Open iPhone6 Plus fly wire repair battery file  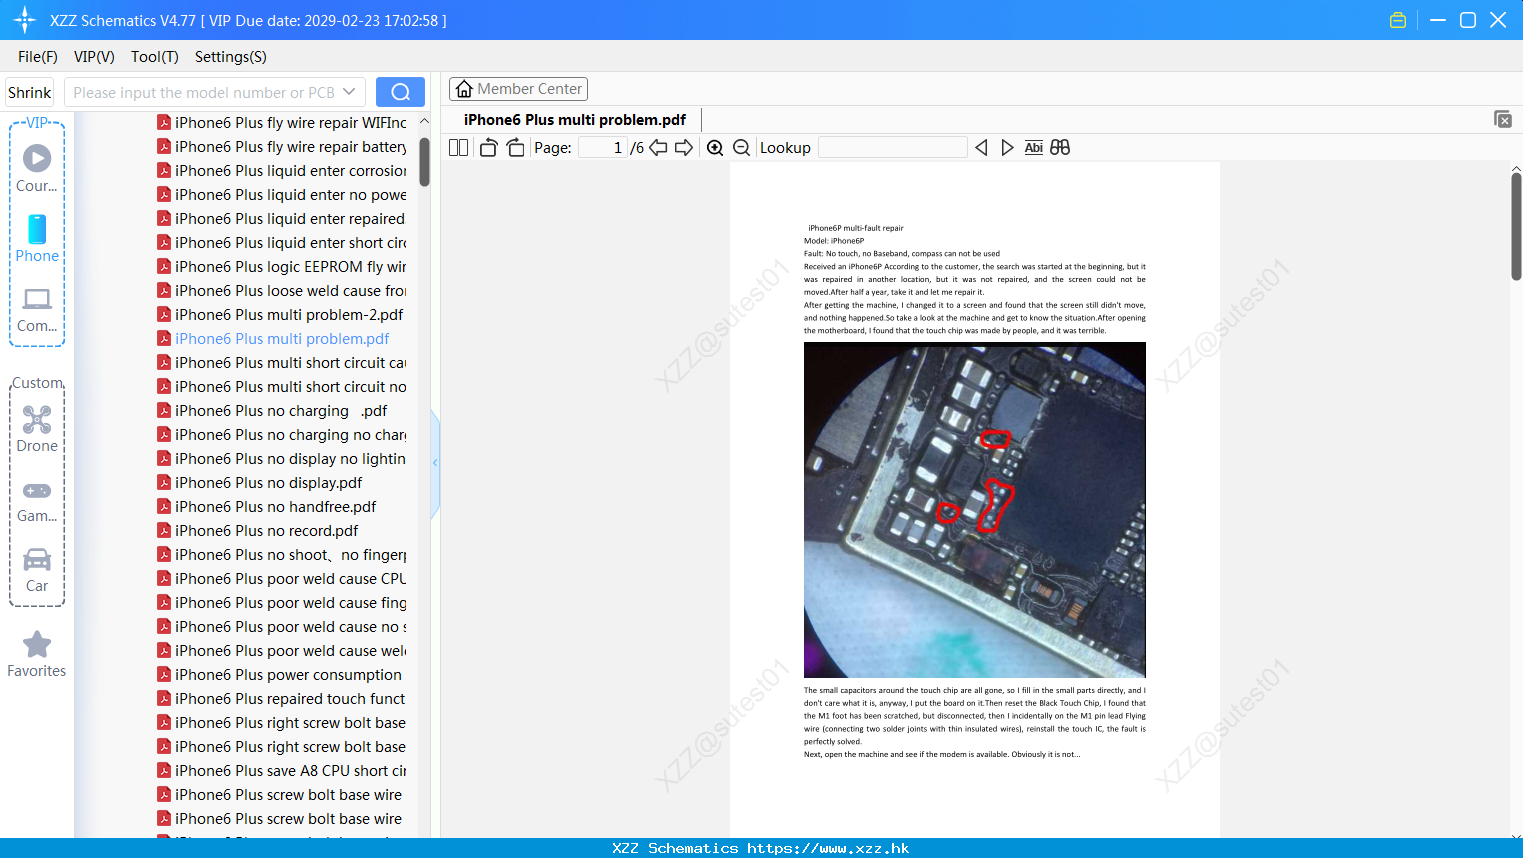(282, 147)
